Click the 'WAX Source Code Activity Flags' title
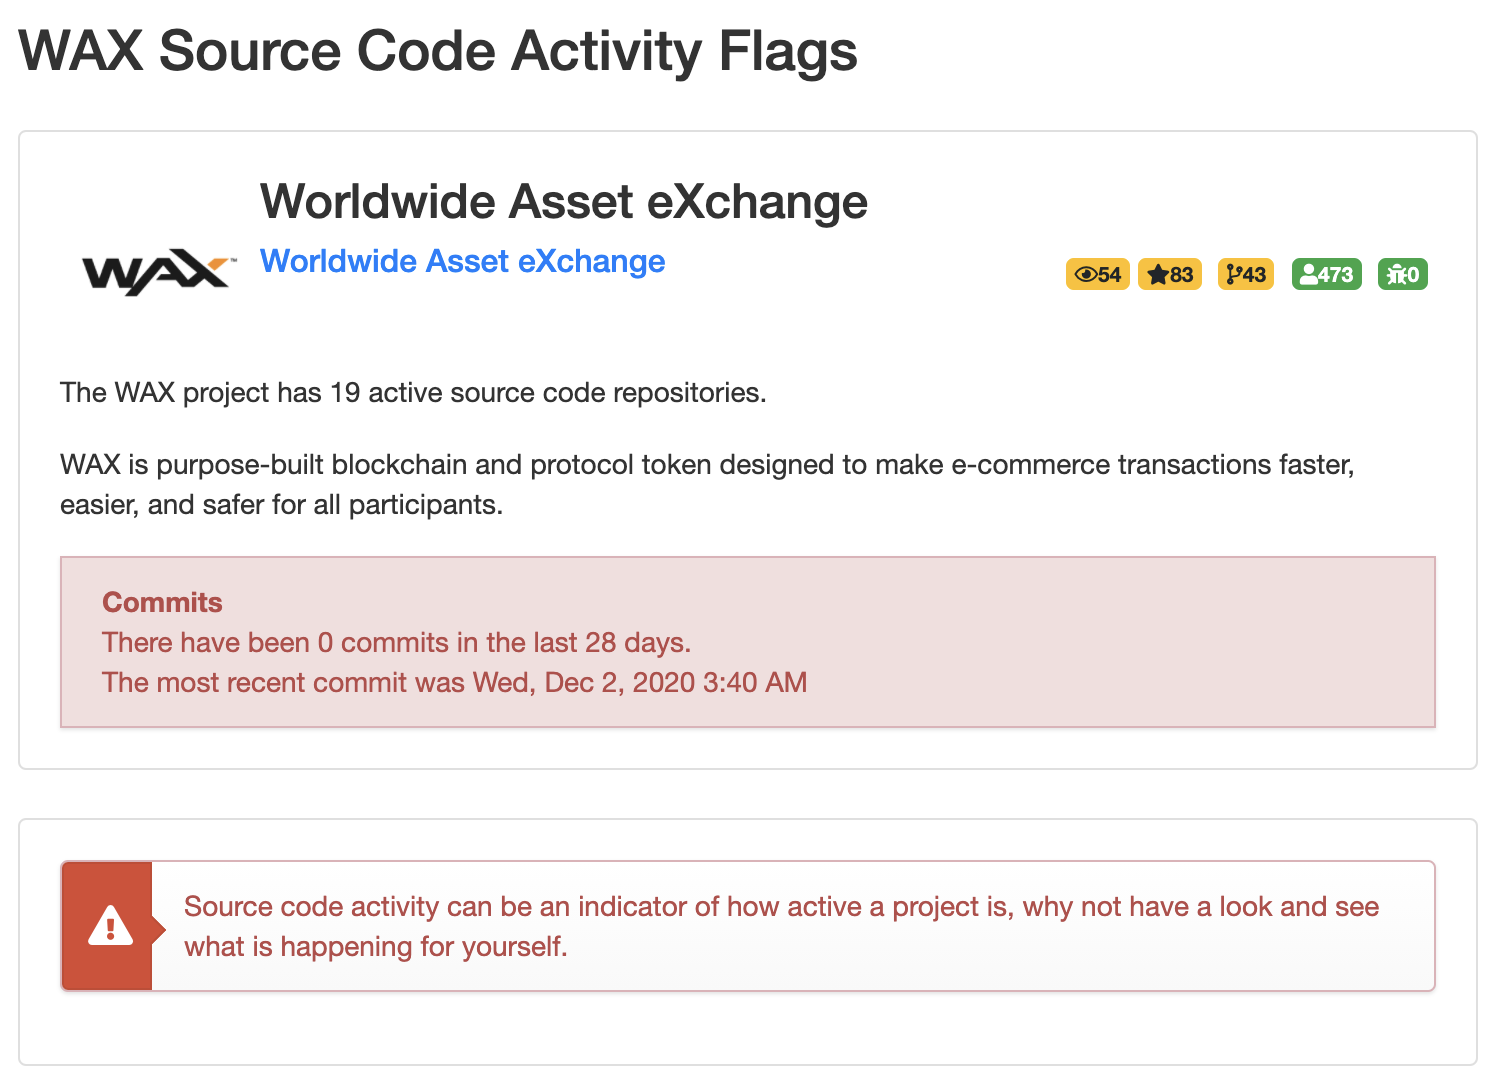 click(x=438, y=50)
